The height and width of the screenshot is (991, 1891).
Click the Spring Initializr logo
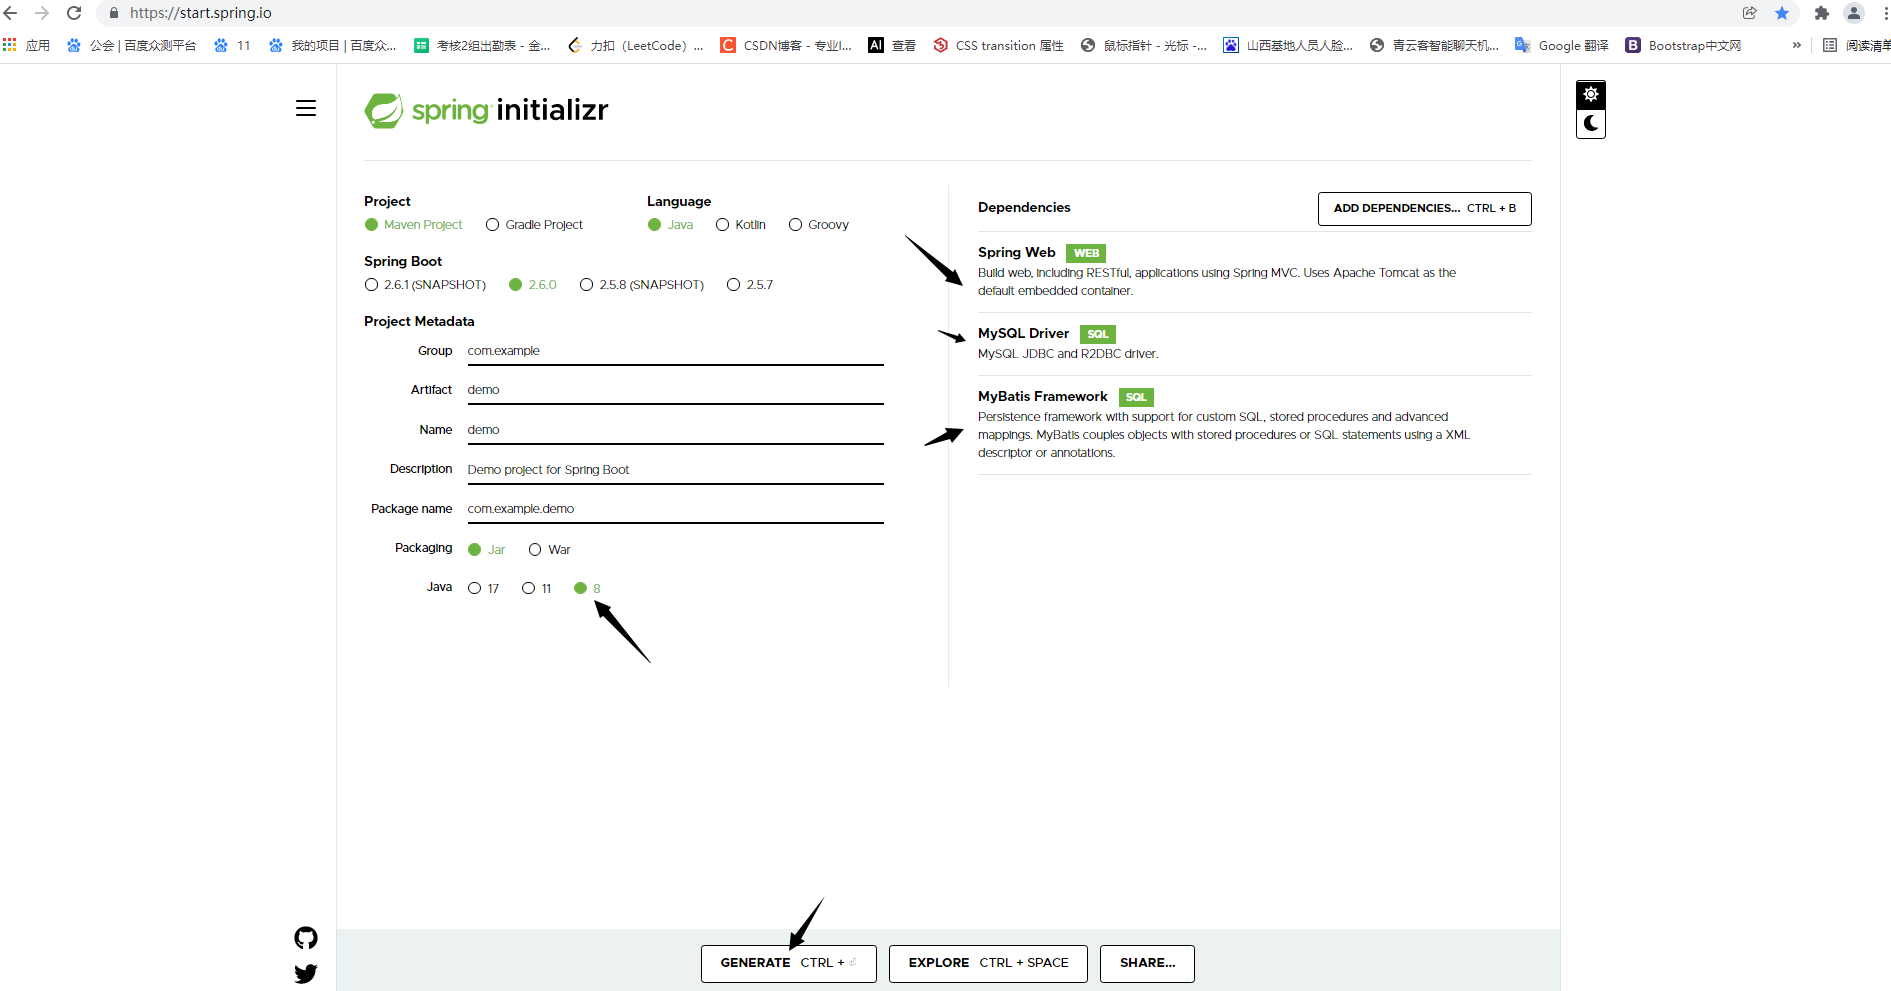(486, 110)
